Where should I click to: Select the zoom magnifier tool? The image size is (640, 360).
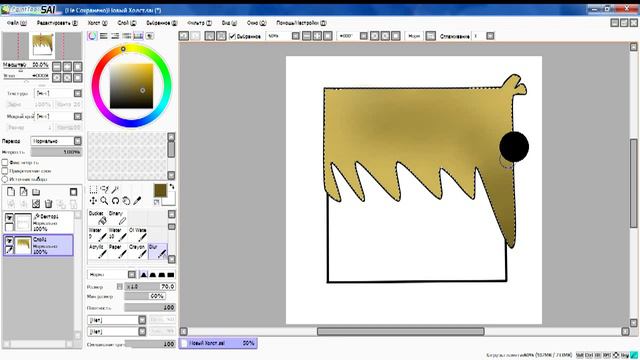click(104, 200)
